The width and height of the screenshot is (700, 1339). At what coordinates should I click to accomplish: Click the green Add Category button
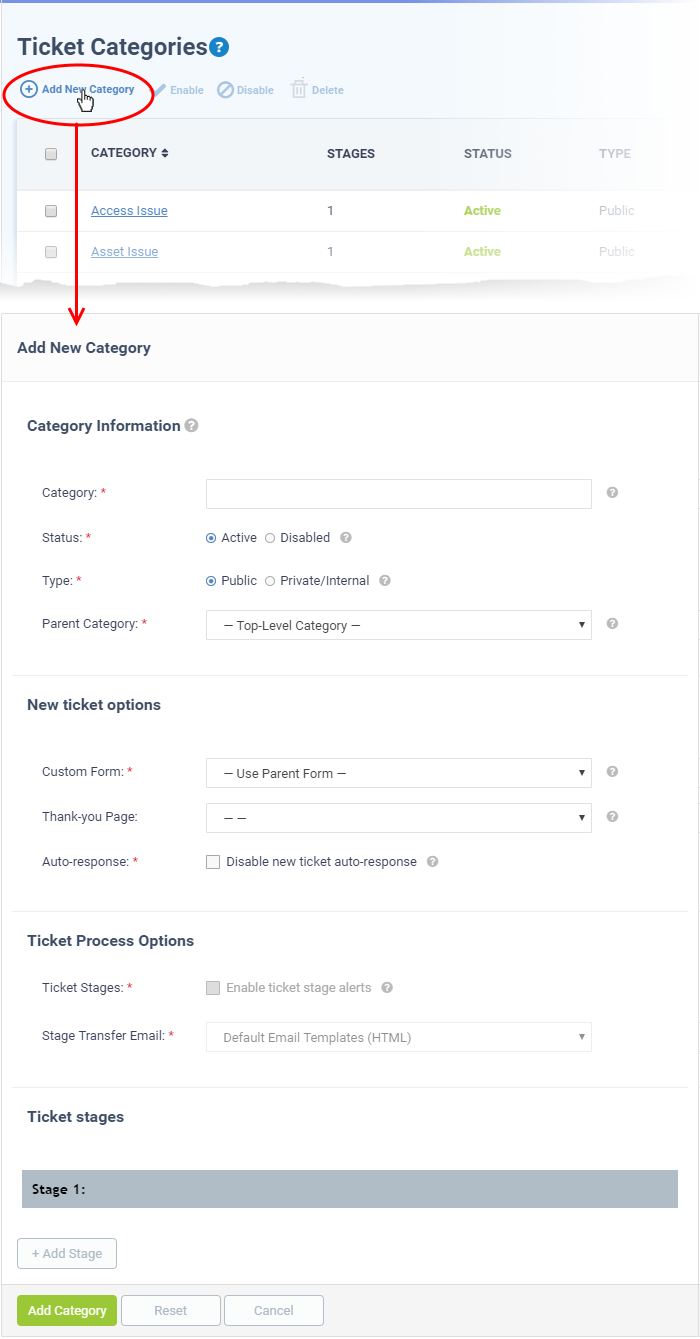tap(67, 1310)
